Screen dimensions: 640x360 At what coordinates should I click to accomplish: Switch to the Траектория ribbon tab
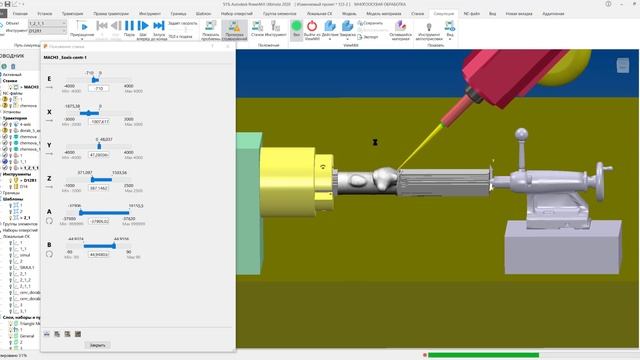(x=73, y=14)
